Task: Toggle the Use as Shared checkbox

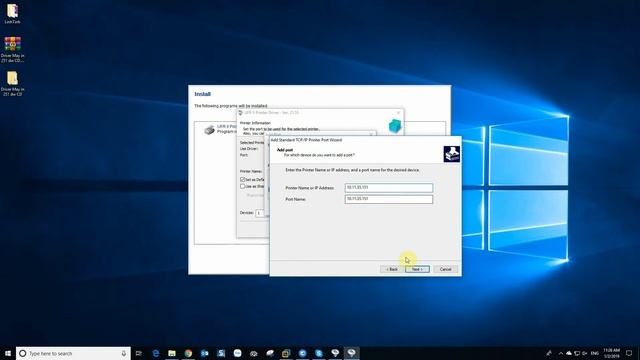Action: click(242, 186)
